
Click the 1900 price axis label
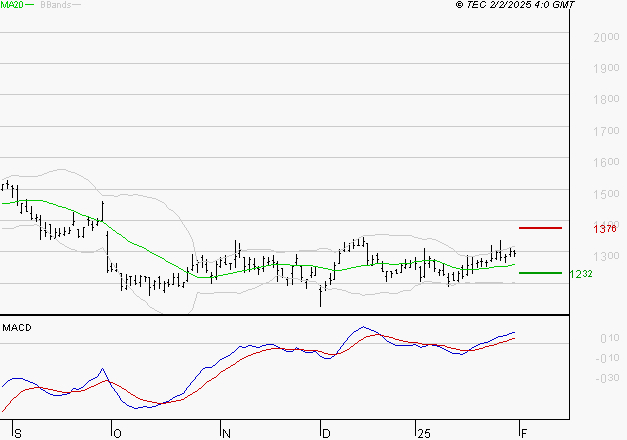[606, 68]
